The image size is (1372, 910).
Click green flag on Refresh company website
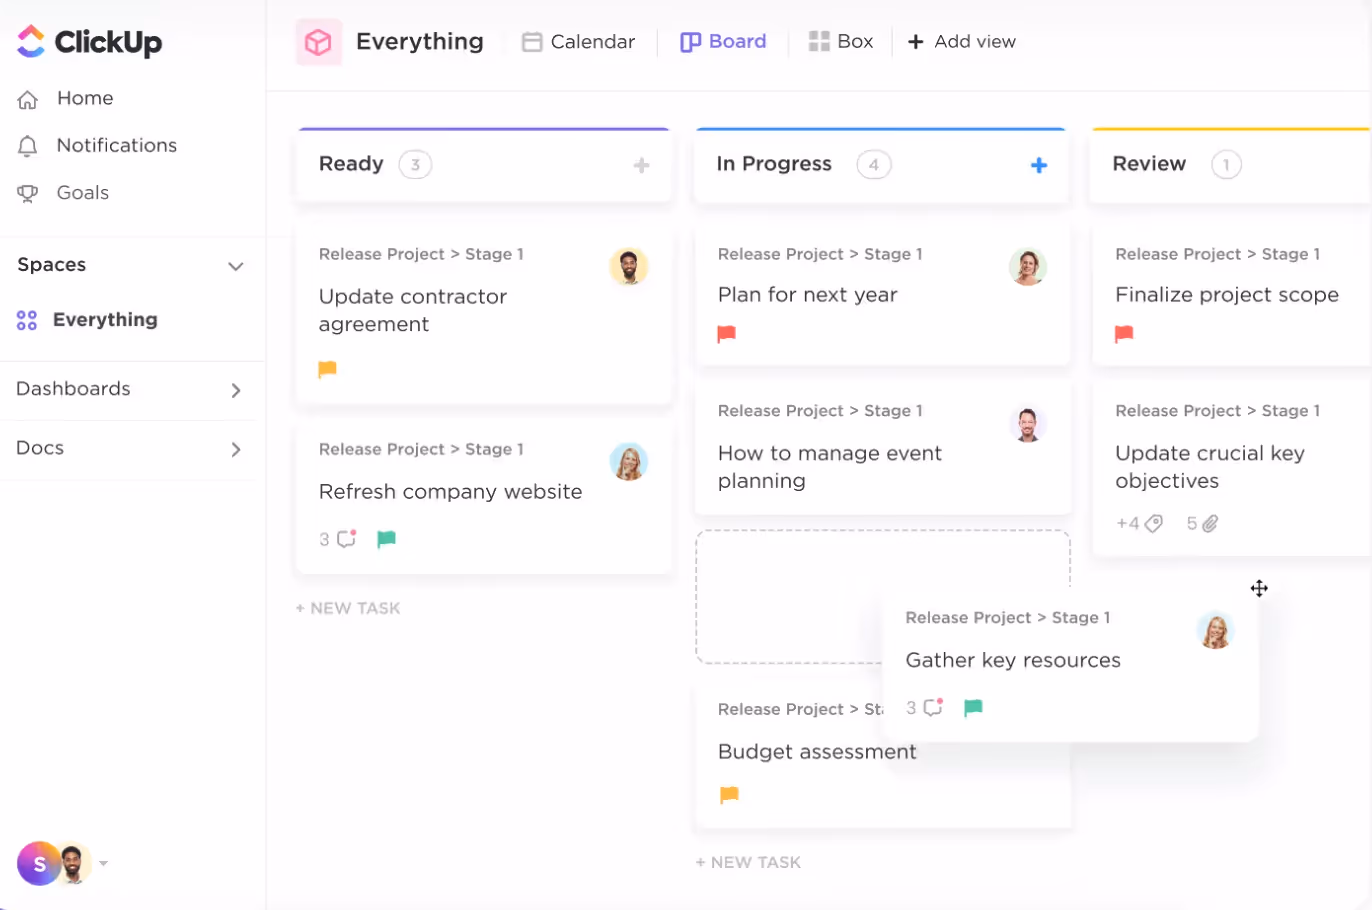pos(386,539)
